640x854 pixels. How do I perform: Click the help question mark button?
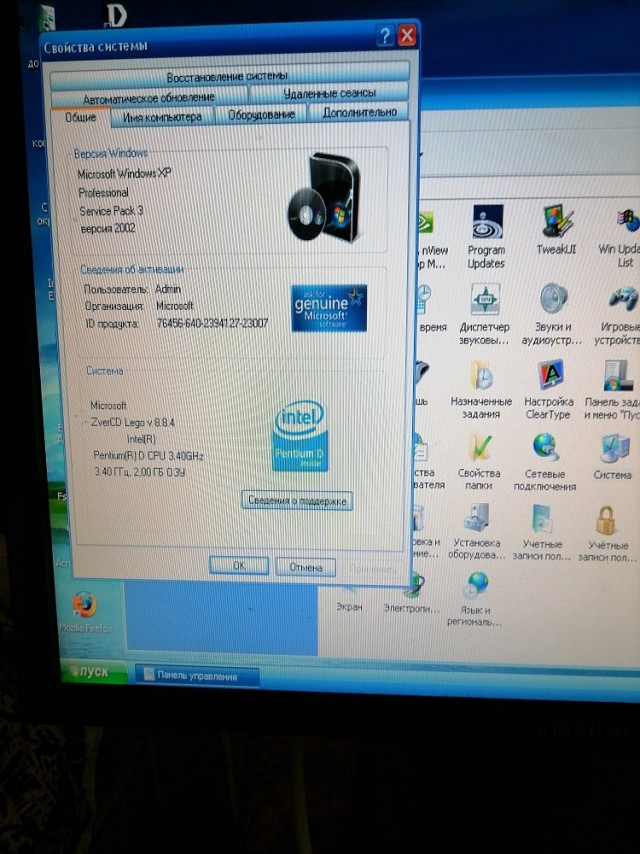pyautogui.click(x=385, y=36)
